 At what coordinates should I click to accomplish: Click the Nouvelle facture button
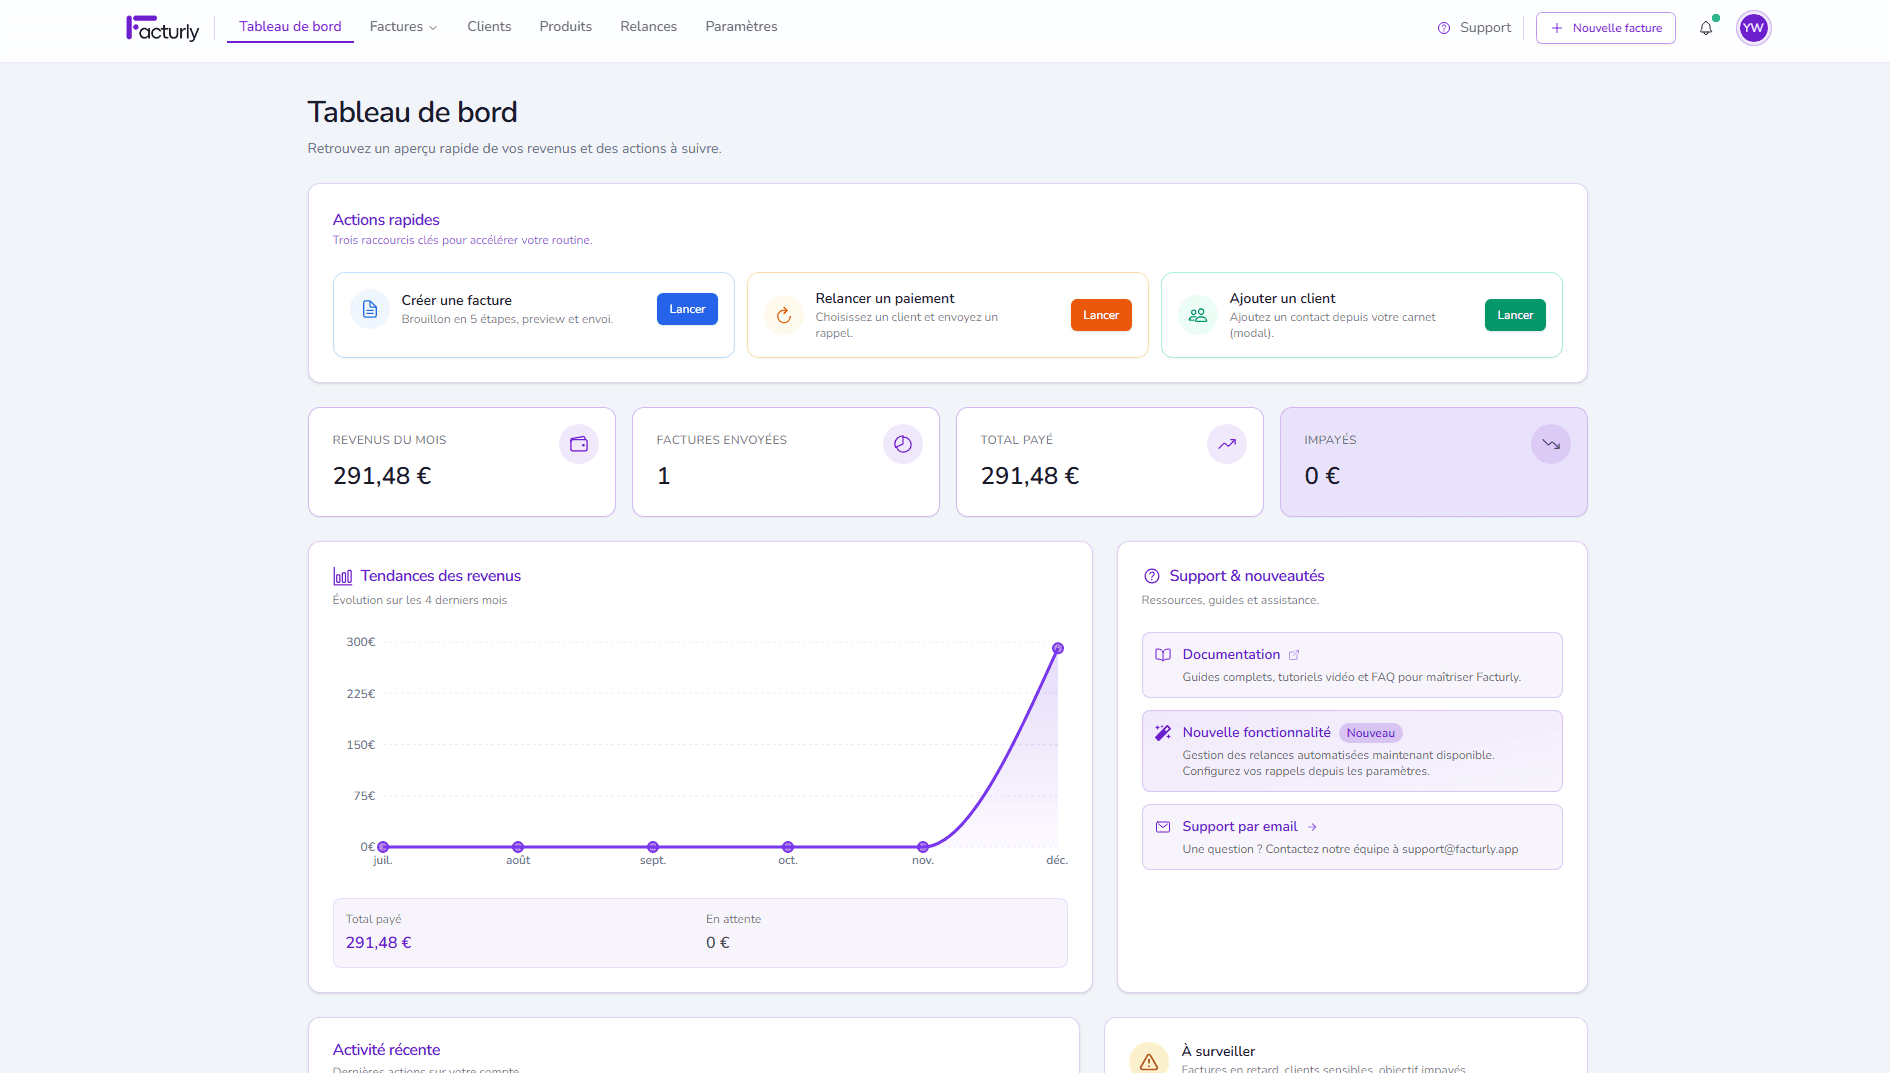click(1605, 28)
